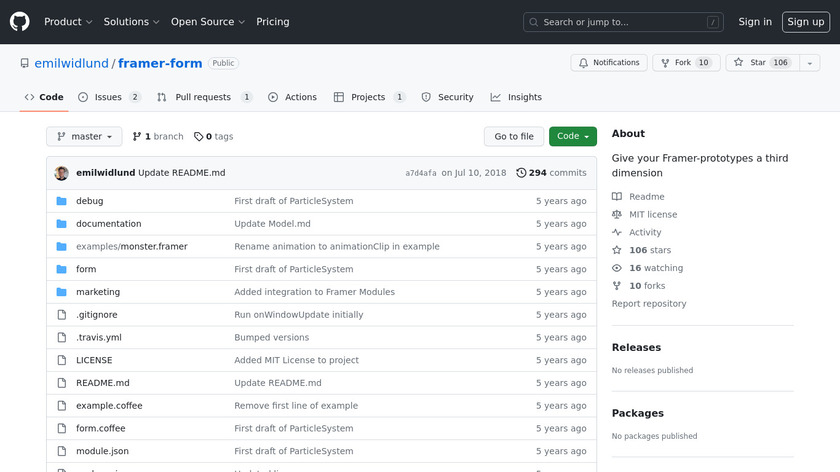The width and height of the screenshot is (840, 472).
Task: Click the MIT license scale icon
Action: point(617,215)
